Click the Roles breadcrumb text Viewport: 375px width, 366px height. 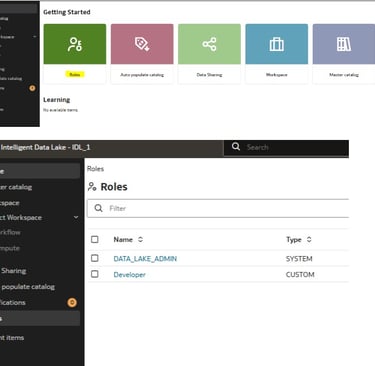point(95,169)
